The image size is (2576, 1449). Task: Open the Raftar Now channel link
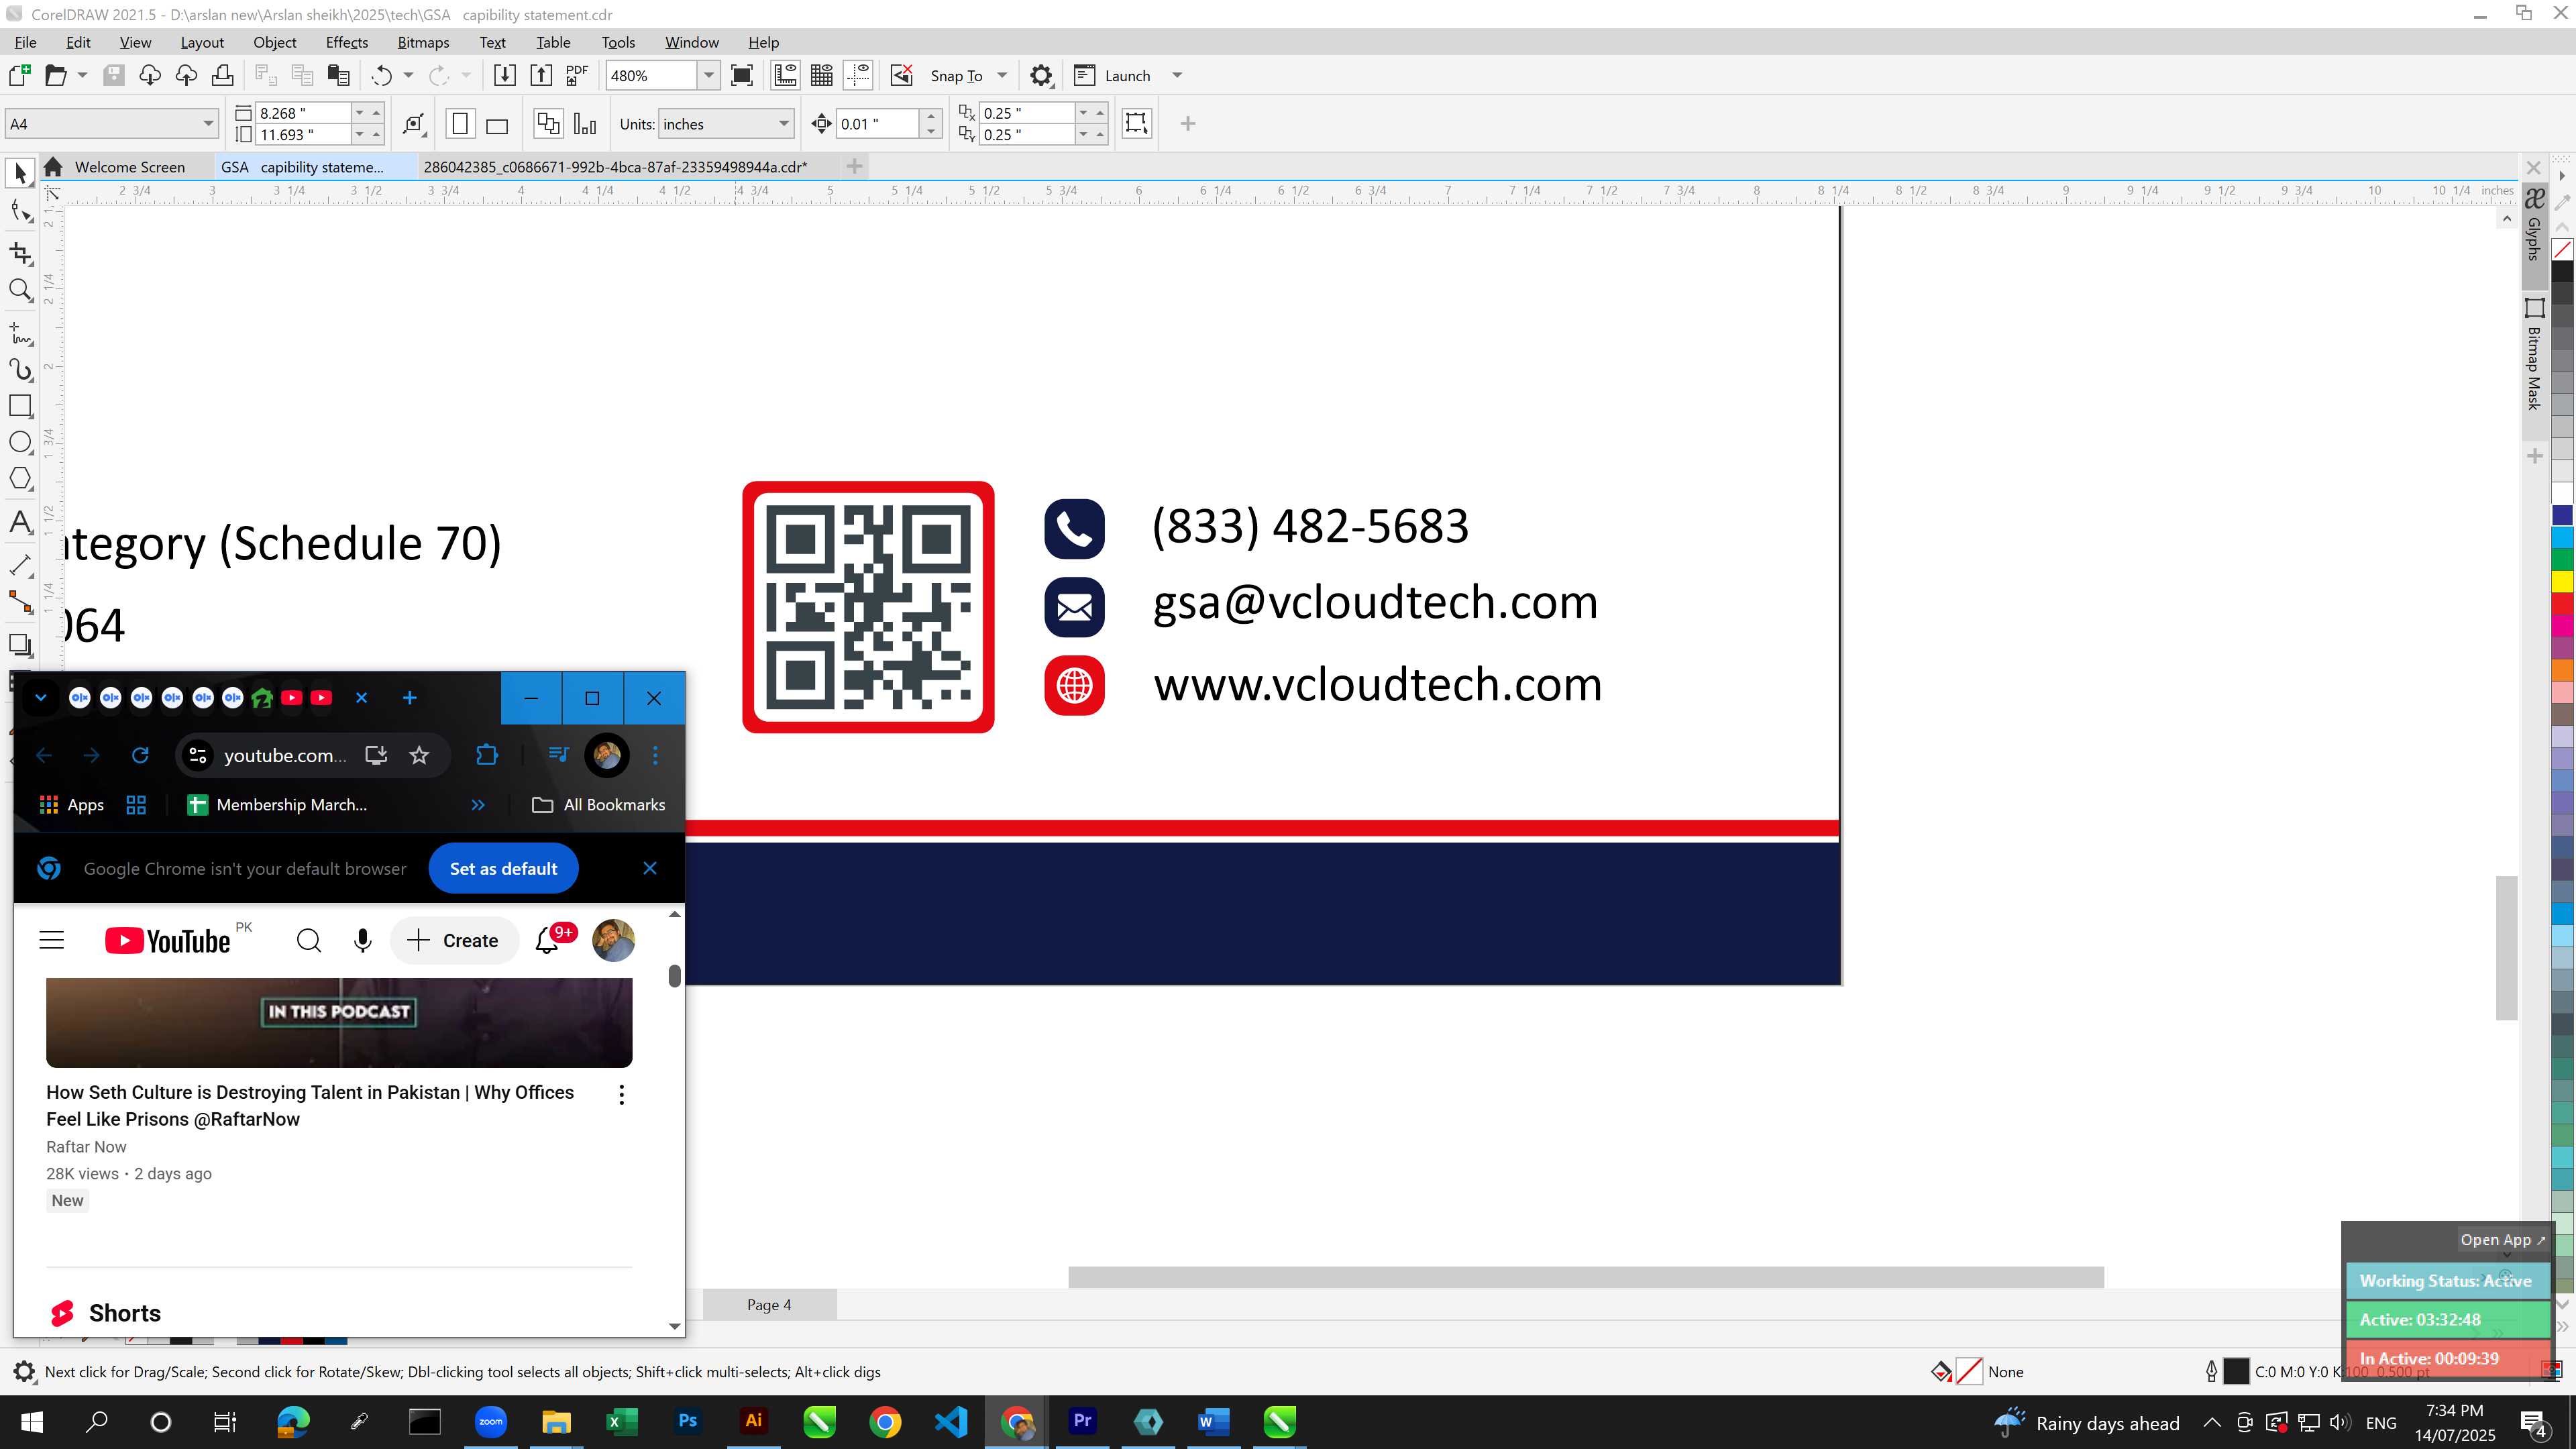point(86,1147)
